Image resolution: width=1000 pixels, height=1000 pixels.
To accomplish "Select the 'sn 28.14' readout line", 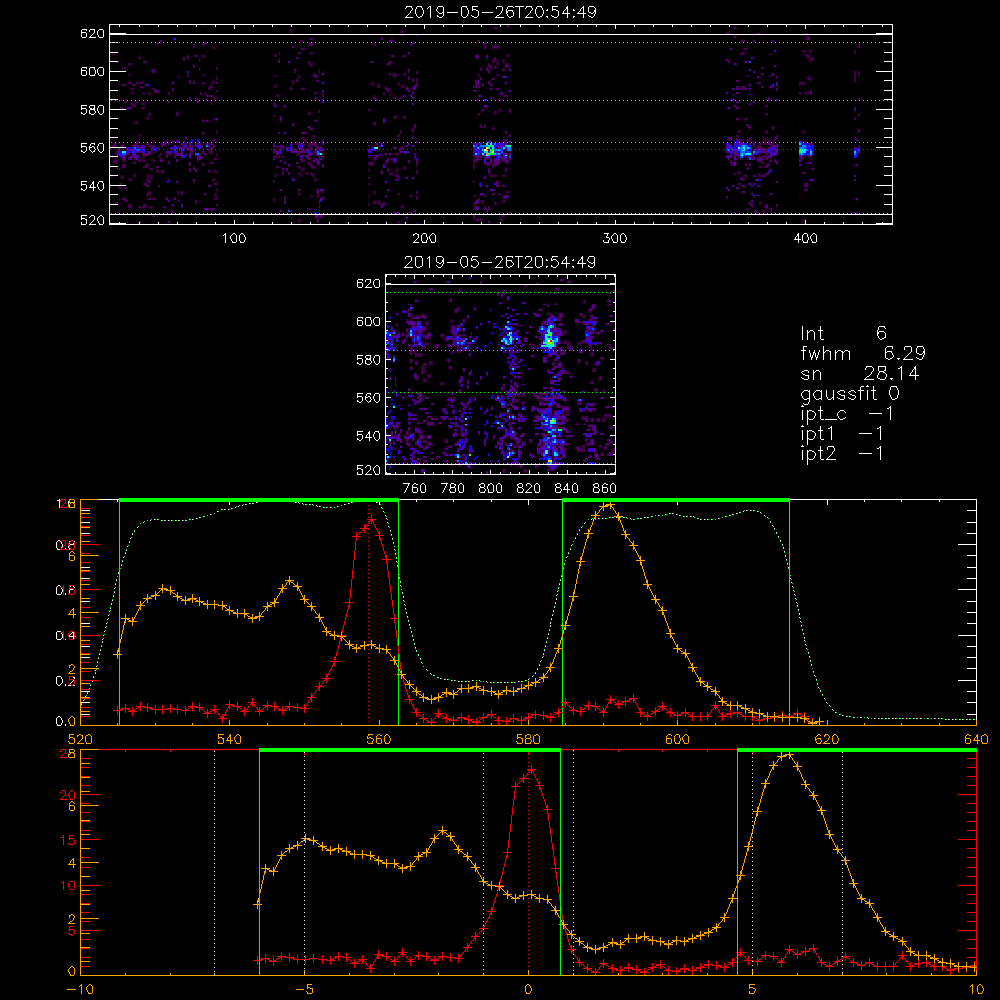I will point(859,373).
